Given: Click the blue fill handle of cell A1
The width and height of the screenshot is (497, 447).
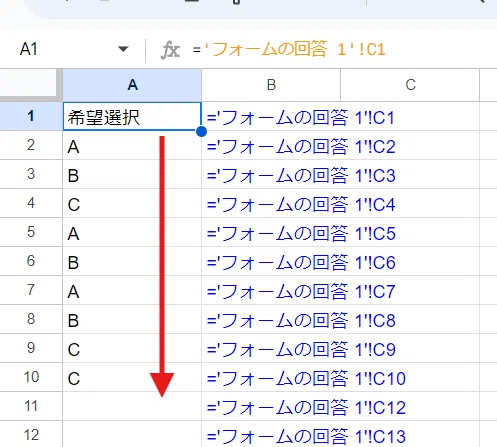Looking at the screenshot, I should (201, 131).
